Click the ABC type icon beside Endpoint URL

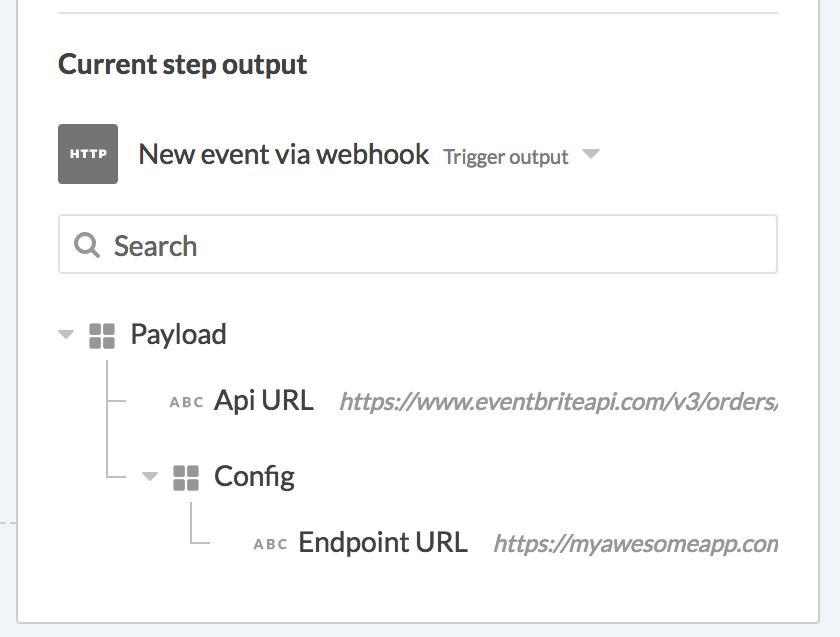(270, 544)
